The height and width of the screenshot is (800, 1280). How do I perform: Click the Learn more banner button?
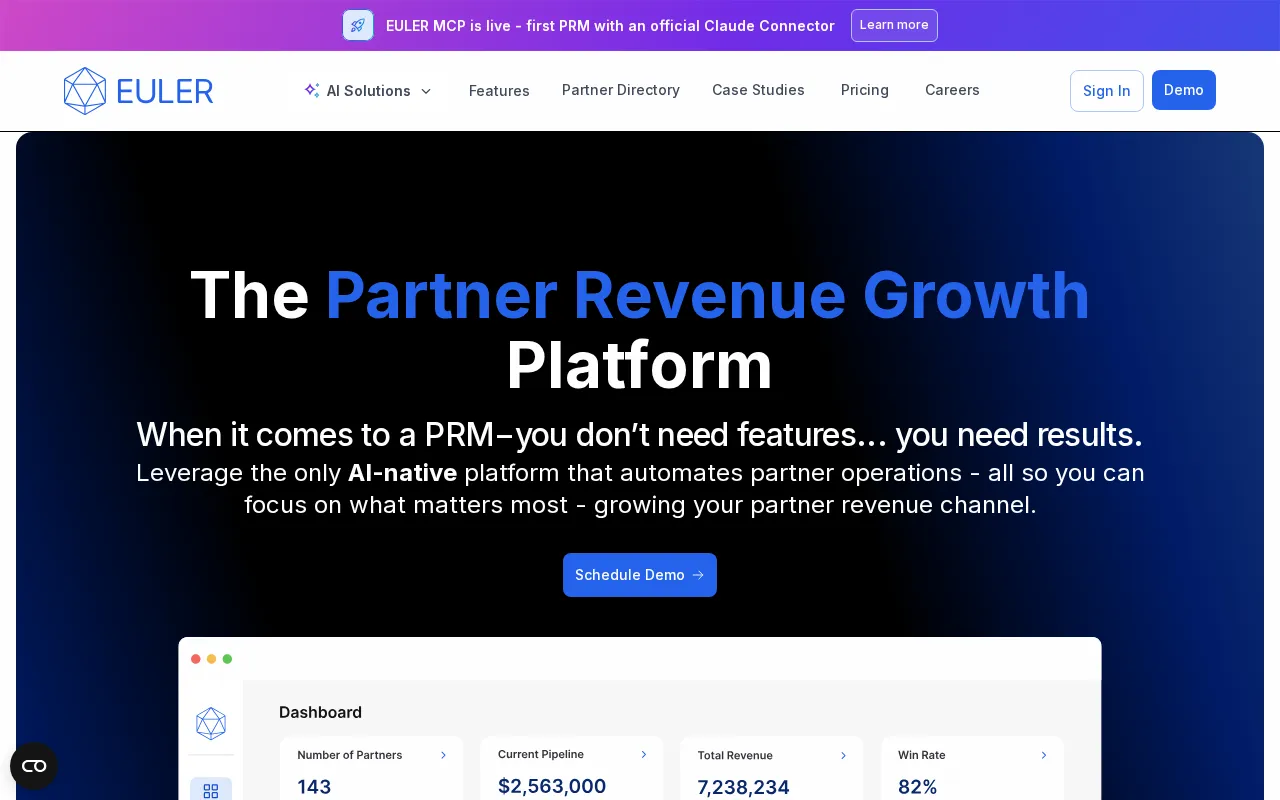point(894,25)
